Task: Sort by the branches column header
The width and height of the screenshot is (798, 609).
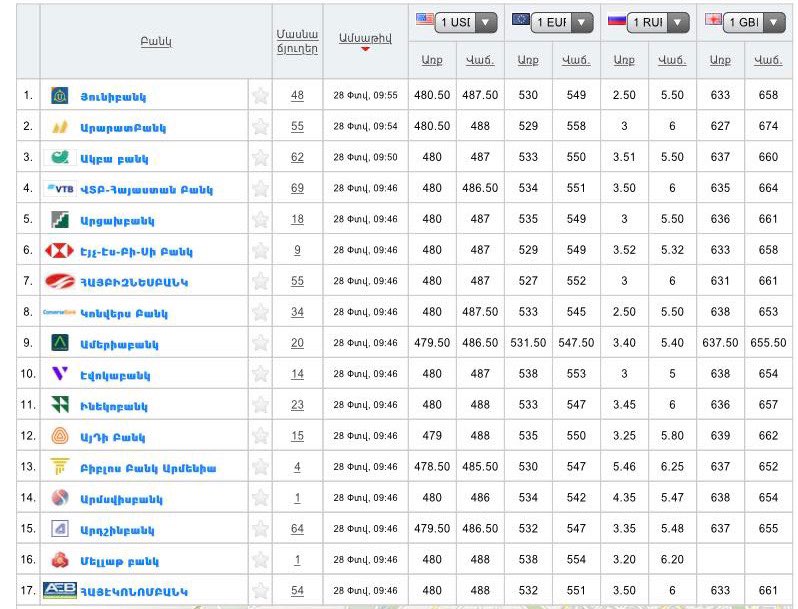Action: pyautogui.click(x=297, y=42)
